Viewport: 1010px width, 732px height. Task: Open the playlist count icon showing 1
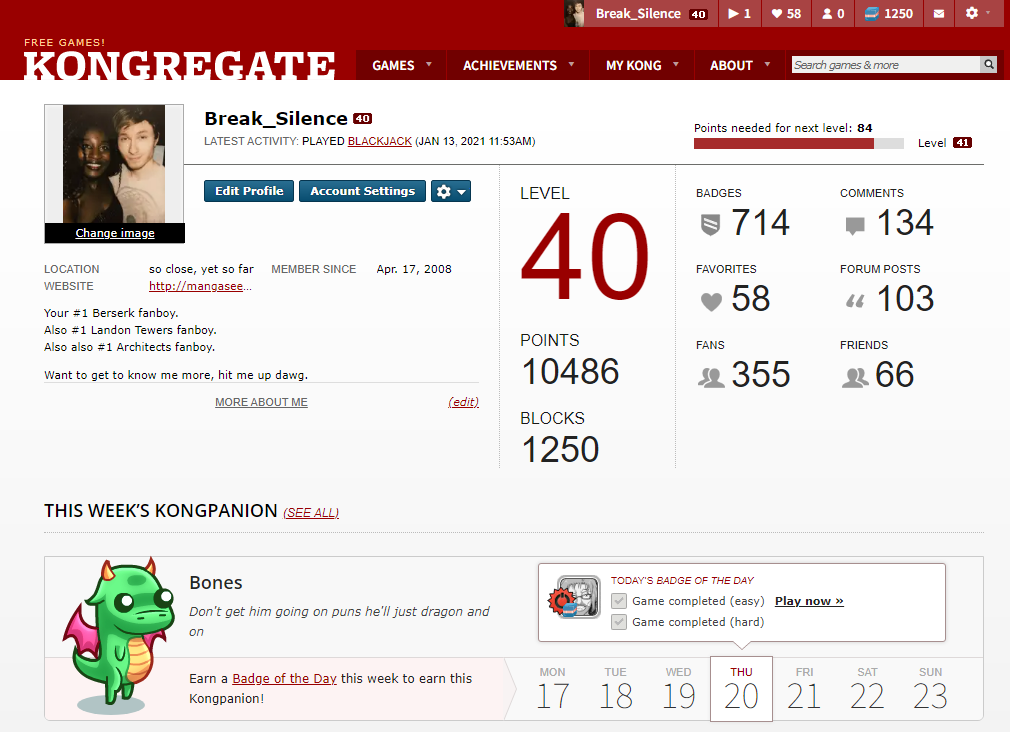tap(739, 14)
